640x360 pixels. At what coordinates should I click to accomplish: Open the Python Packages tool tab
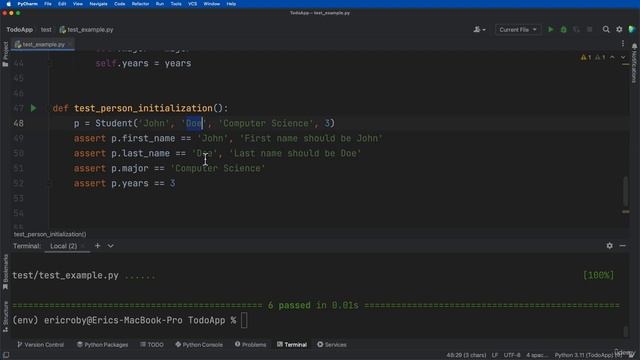(x=102, y=344)
